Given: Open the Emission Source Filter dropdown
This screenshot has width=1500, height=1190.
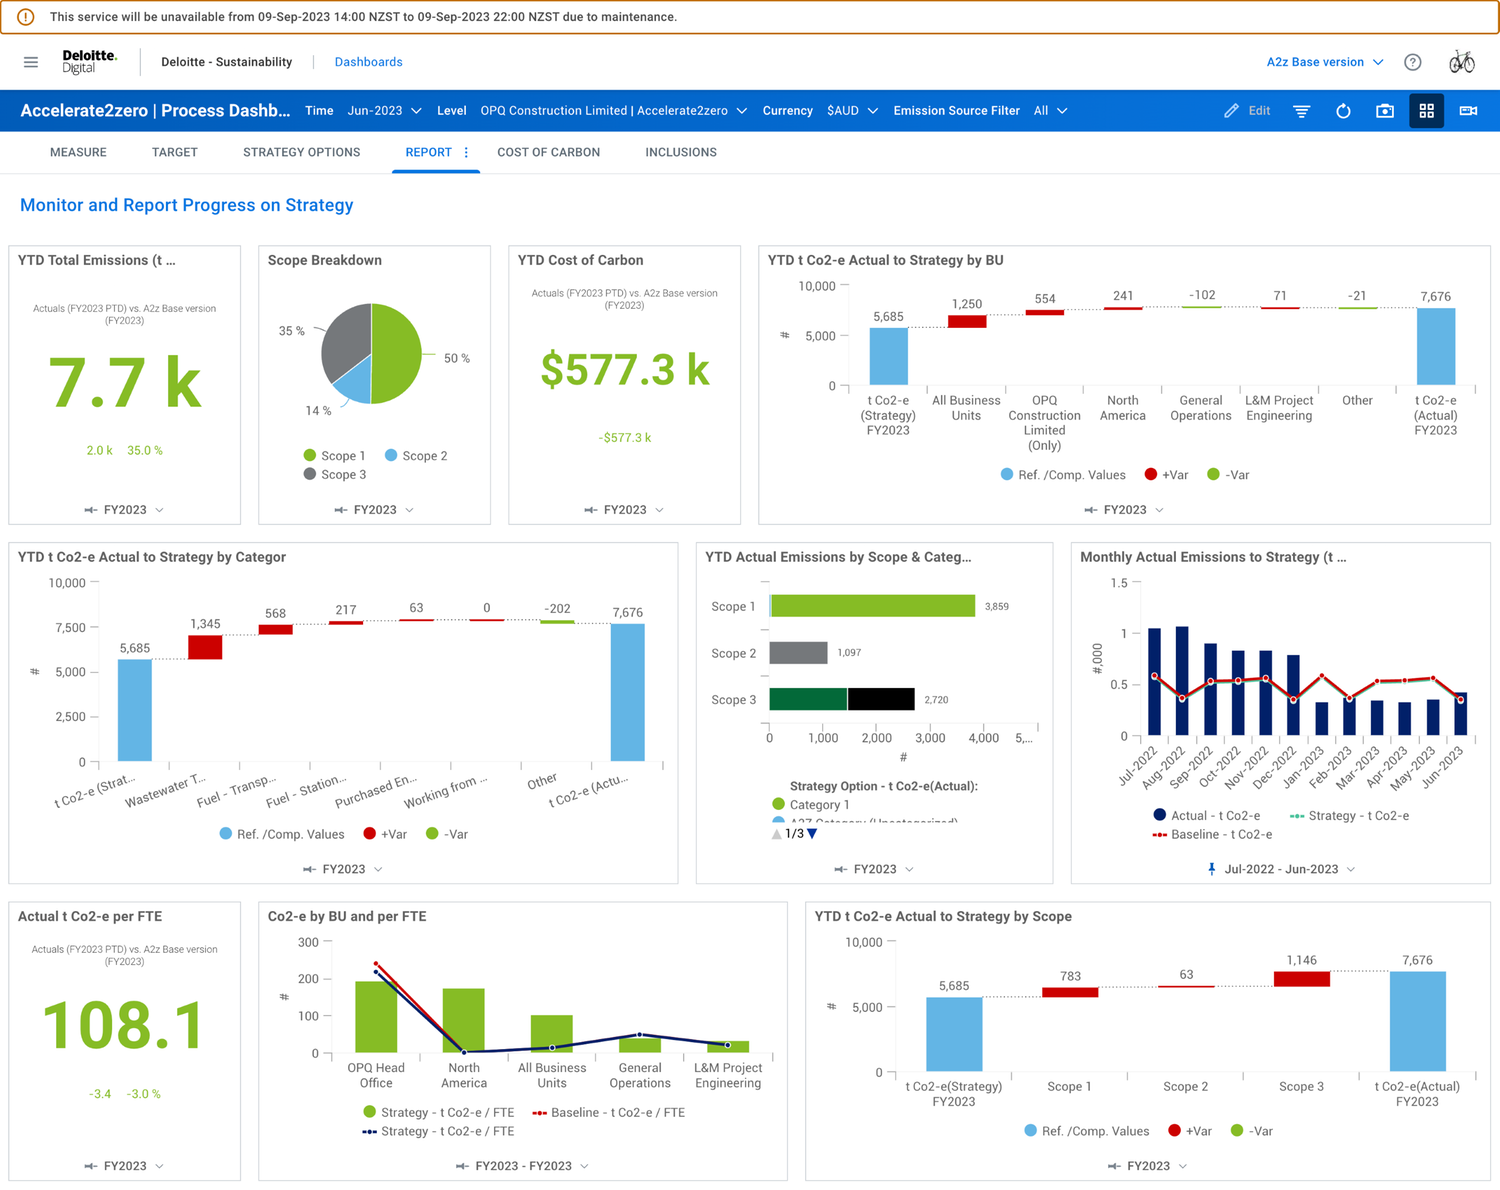Looking at the screenshot, I should (x=1049, y=110).
